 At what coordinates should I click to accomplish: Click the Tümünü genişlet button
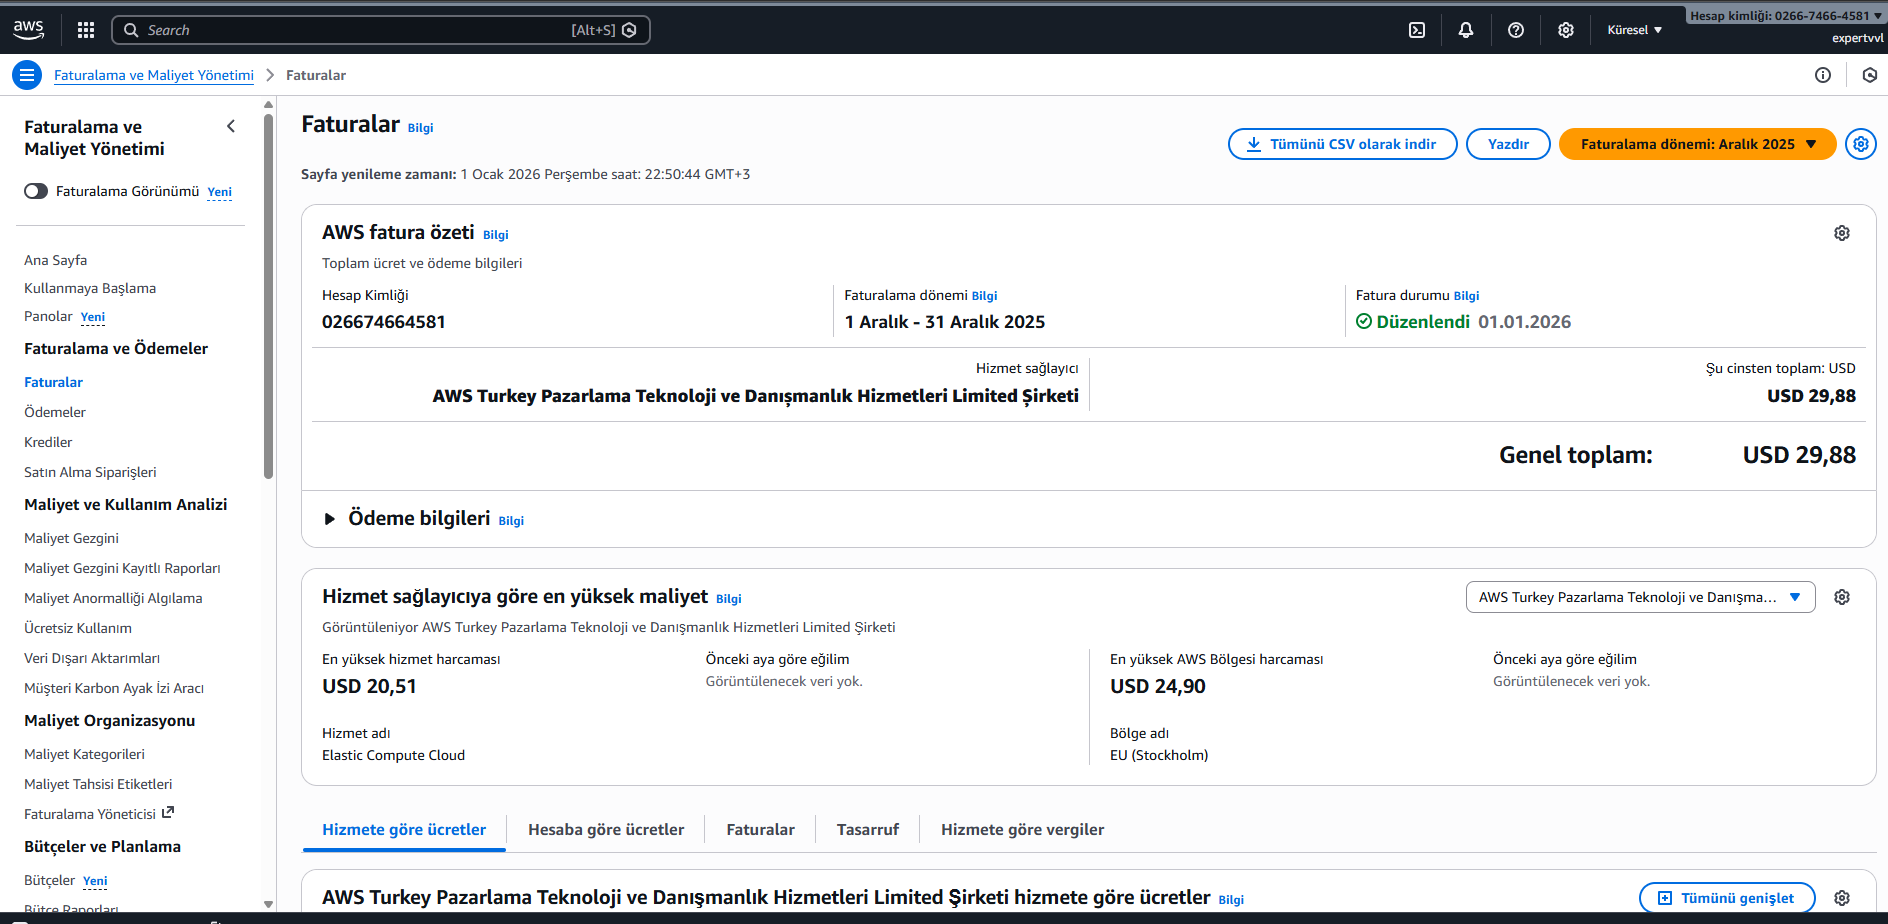(1727, 898)
